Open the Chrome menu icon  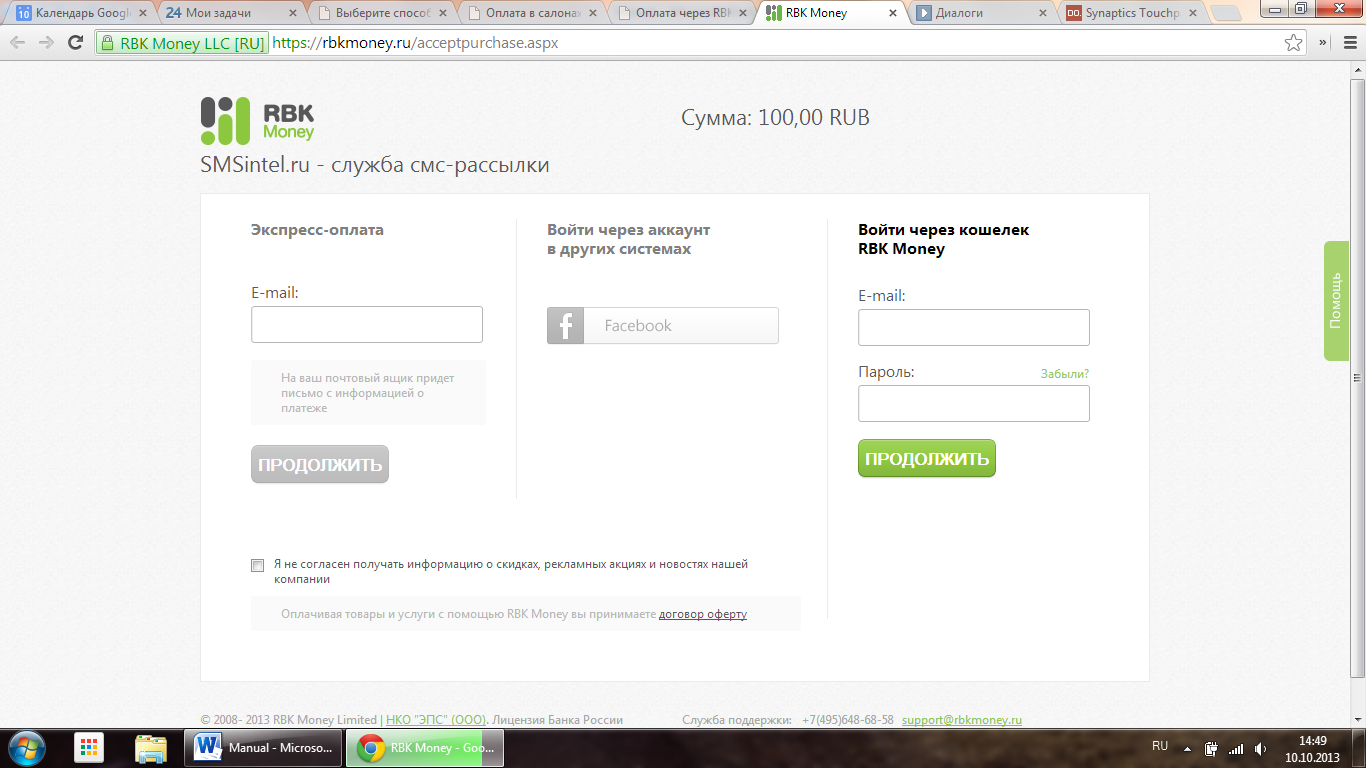[1348, 43]
